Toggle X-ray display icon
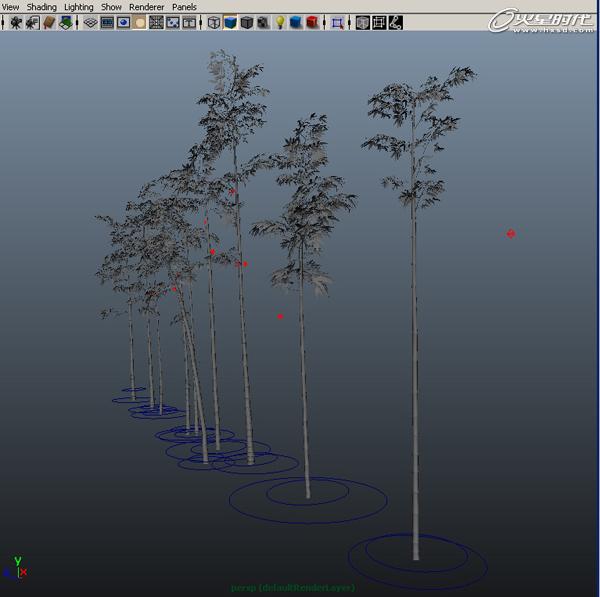This screenshot has width=600, height=597. pos(362,22)
